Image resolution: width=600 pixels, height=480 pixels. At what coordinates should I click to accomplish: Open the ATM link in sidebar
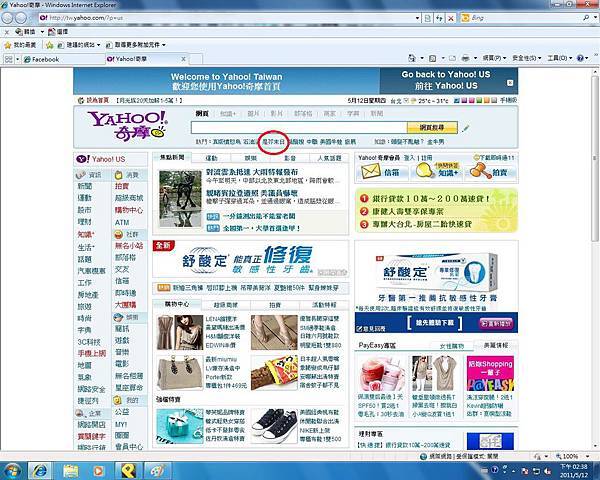point(122,222)
